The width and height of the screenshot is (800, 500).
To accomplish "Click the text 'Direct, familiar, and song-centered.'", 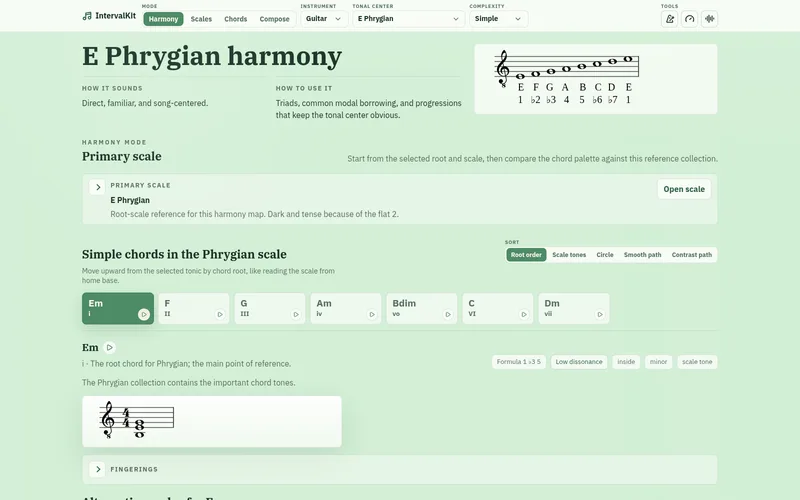I will (145, 103).
